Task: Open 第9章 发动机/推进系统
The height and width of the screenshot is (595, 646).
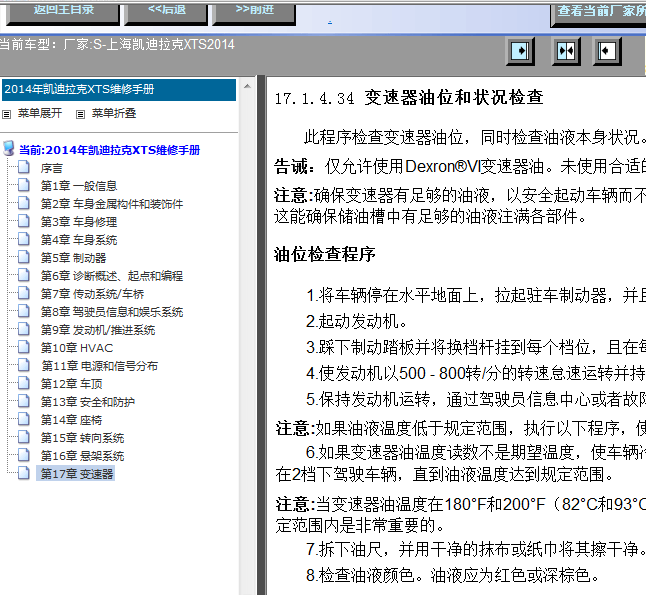Action: pyautogui.click(x=98, y=330)
